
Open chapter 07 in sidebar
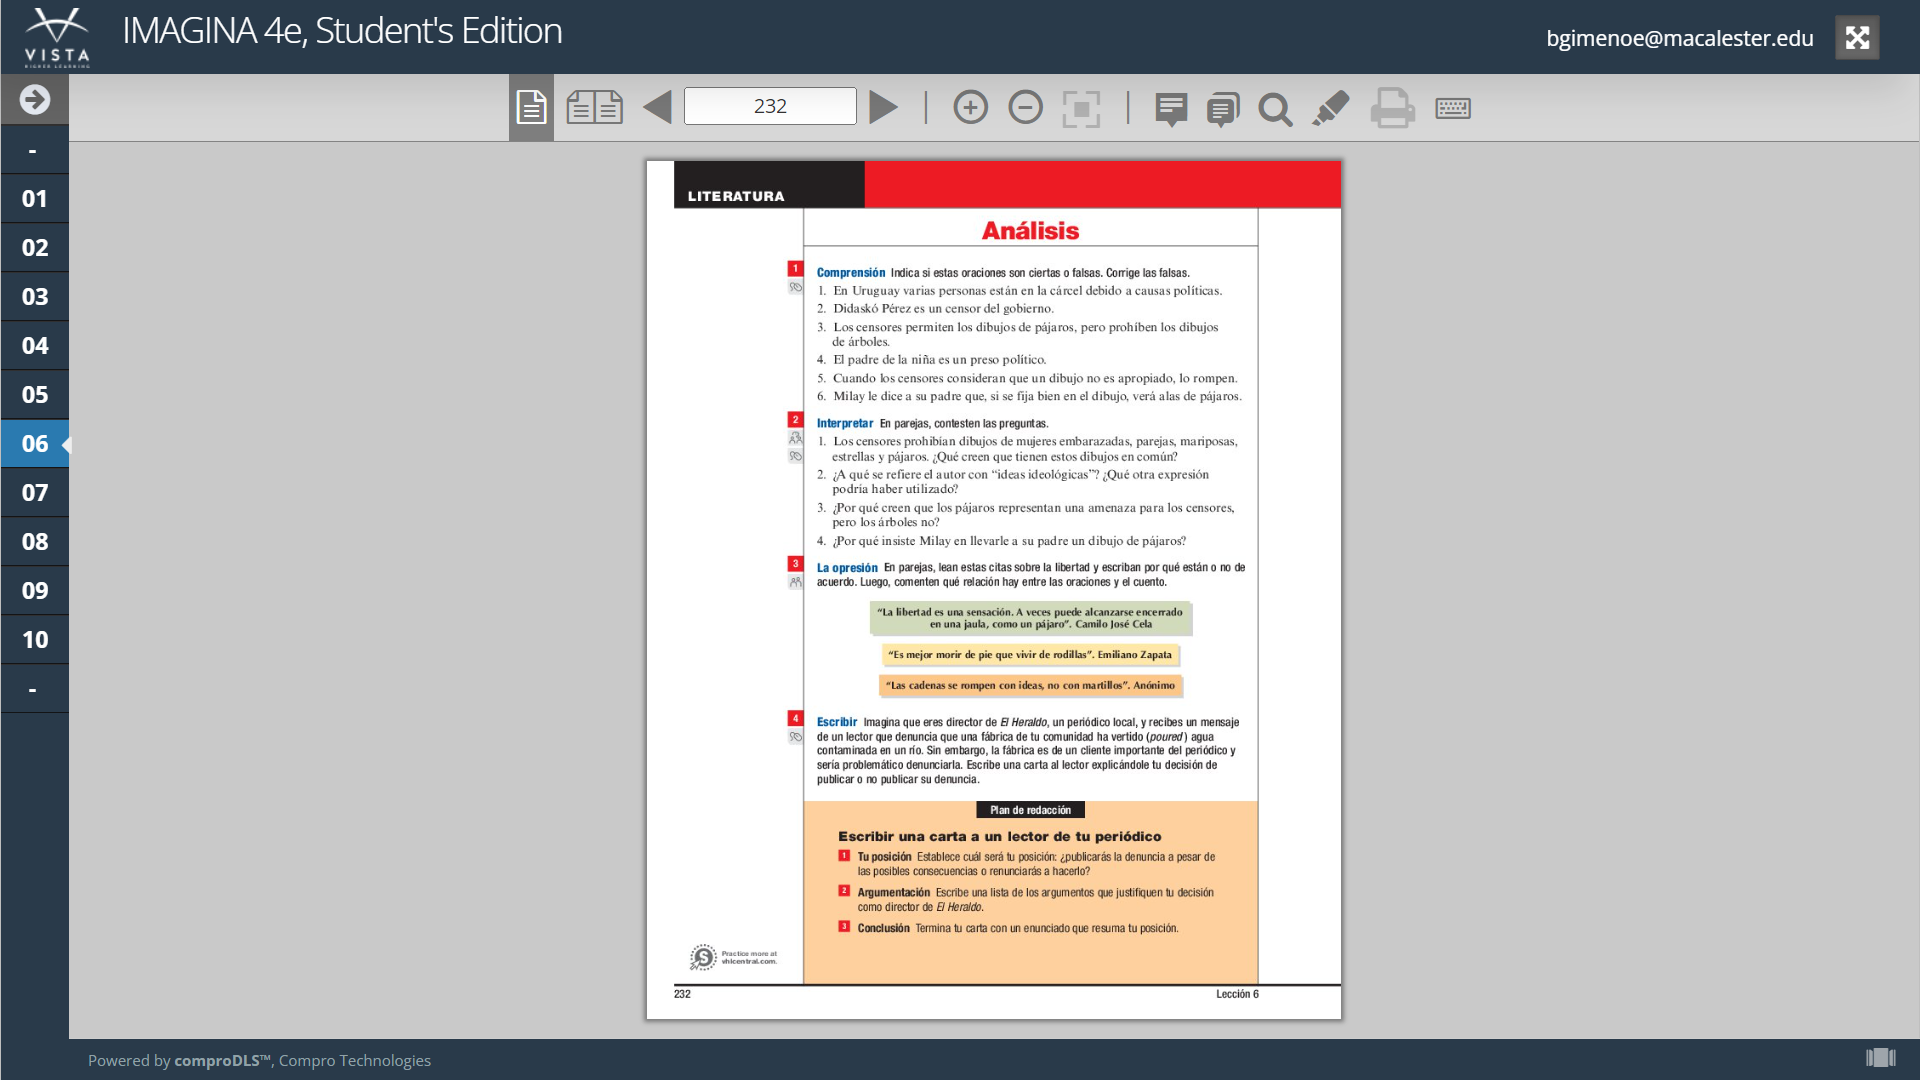tap(35, 492)
